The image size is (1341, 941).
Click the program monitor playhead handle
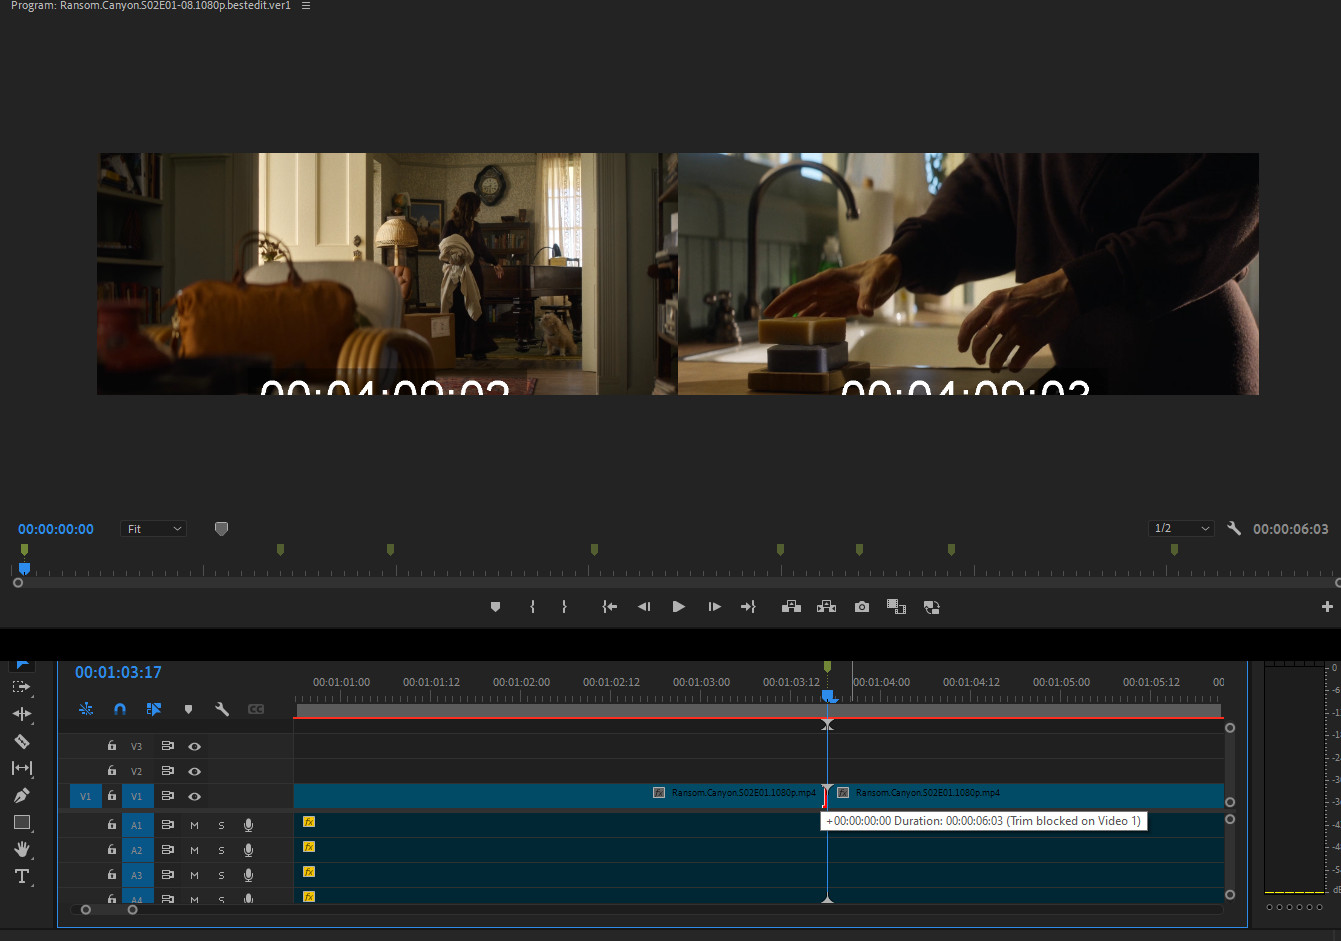pos(24,569)
